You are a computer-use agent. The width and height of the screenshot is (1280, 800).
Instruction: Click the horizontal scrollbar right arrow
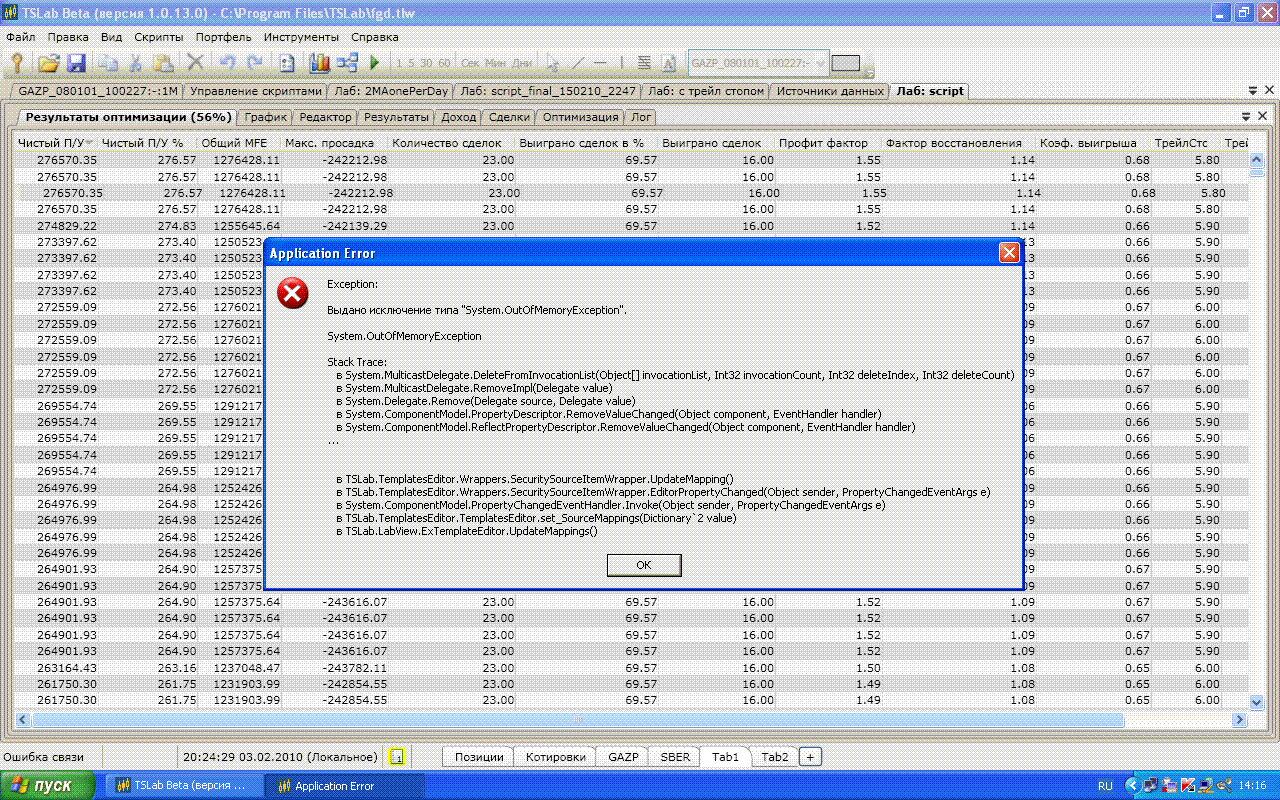[x=1240, y=719]
